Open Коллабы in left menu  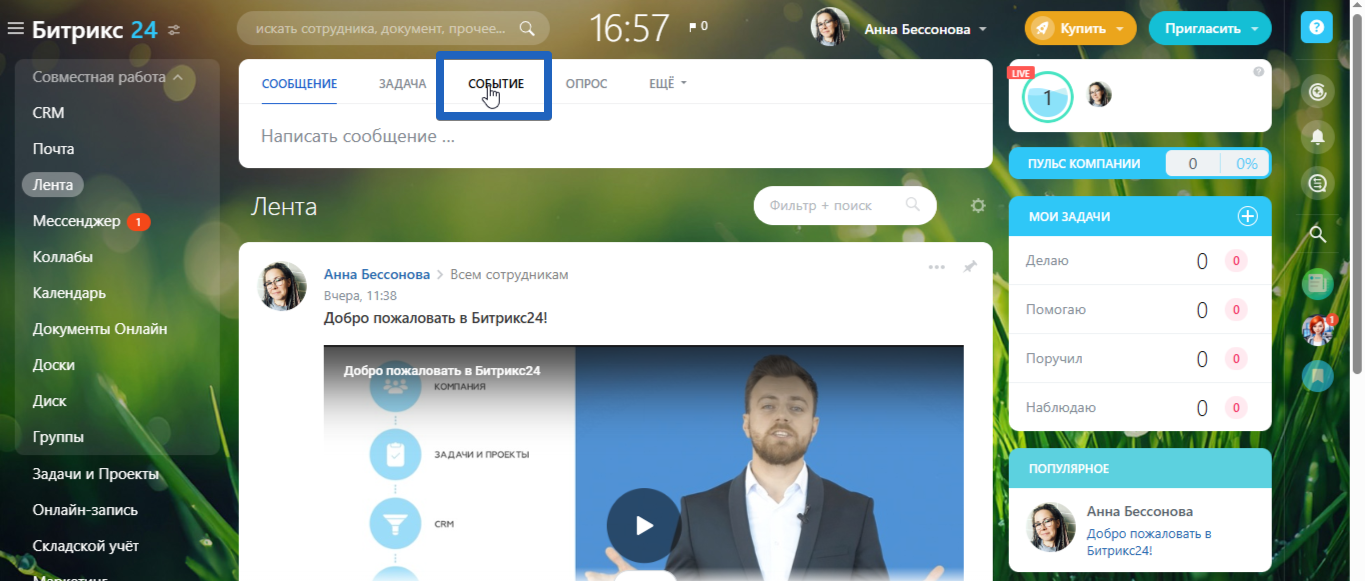pyautogui.click(x=62, y=257)
